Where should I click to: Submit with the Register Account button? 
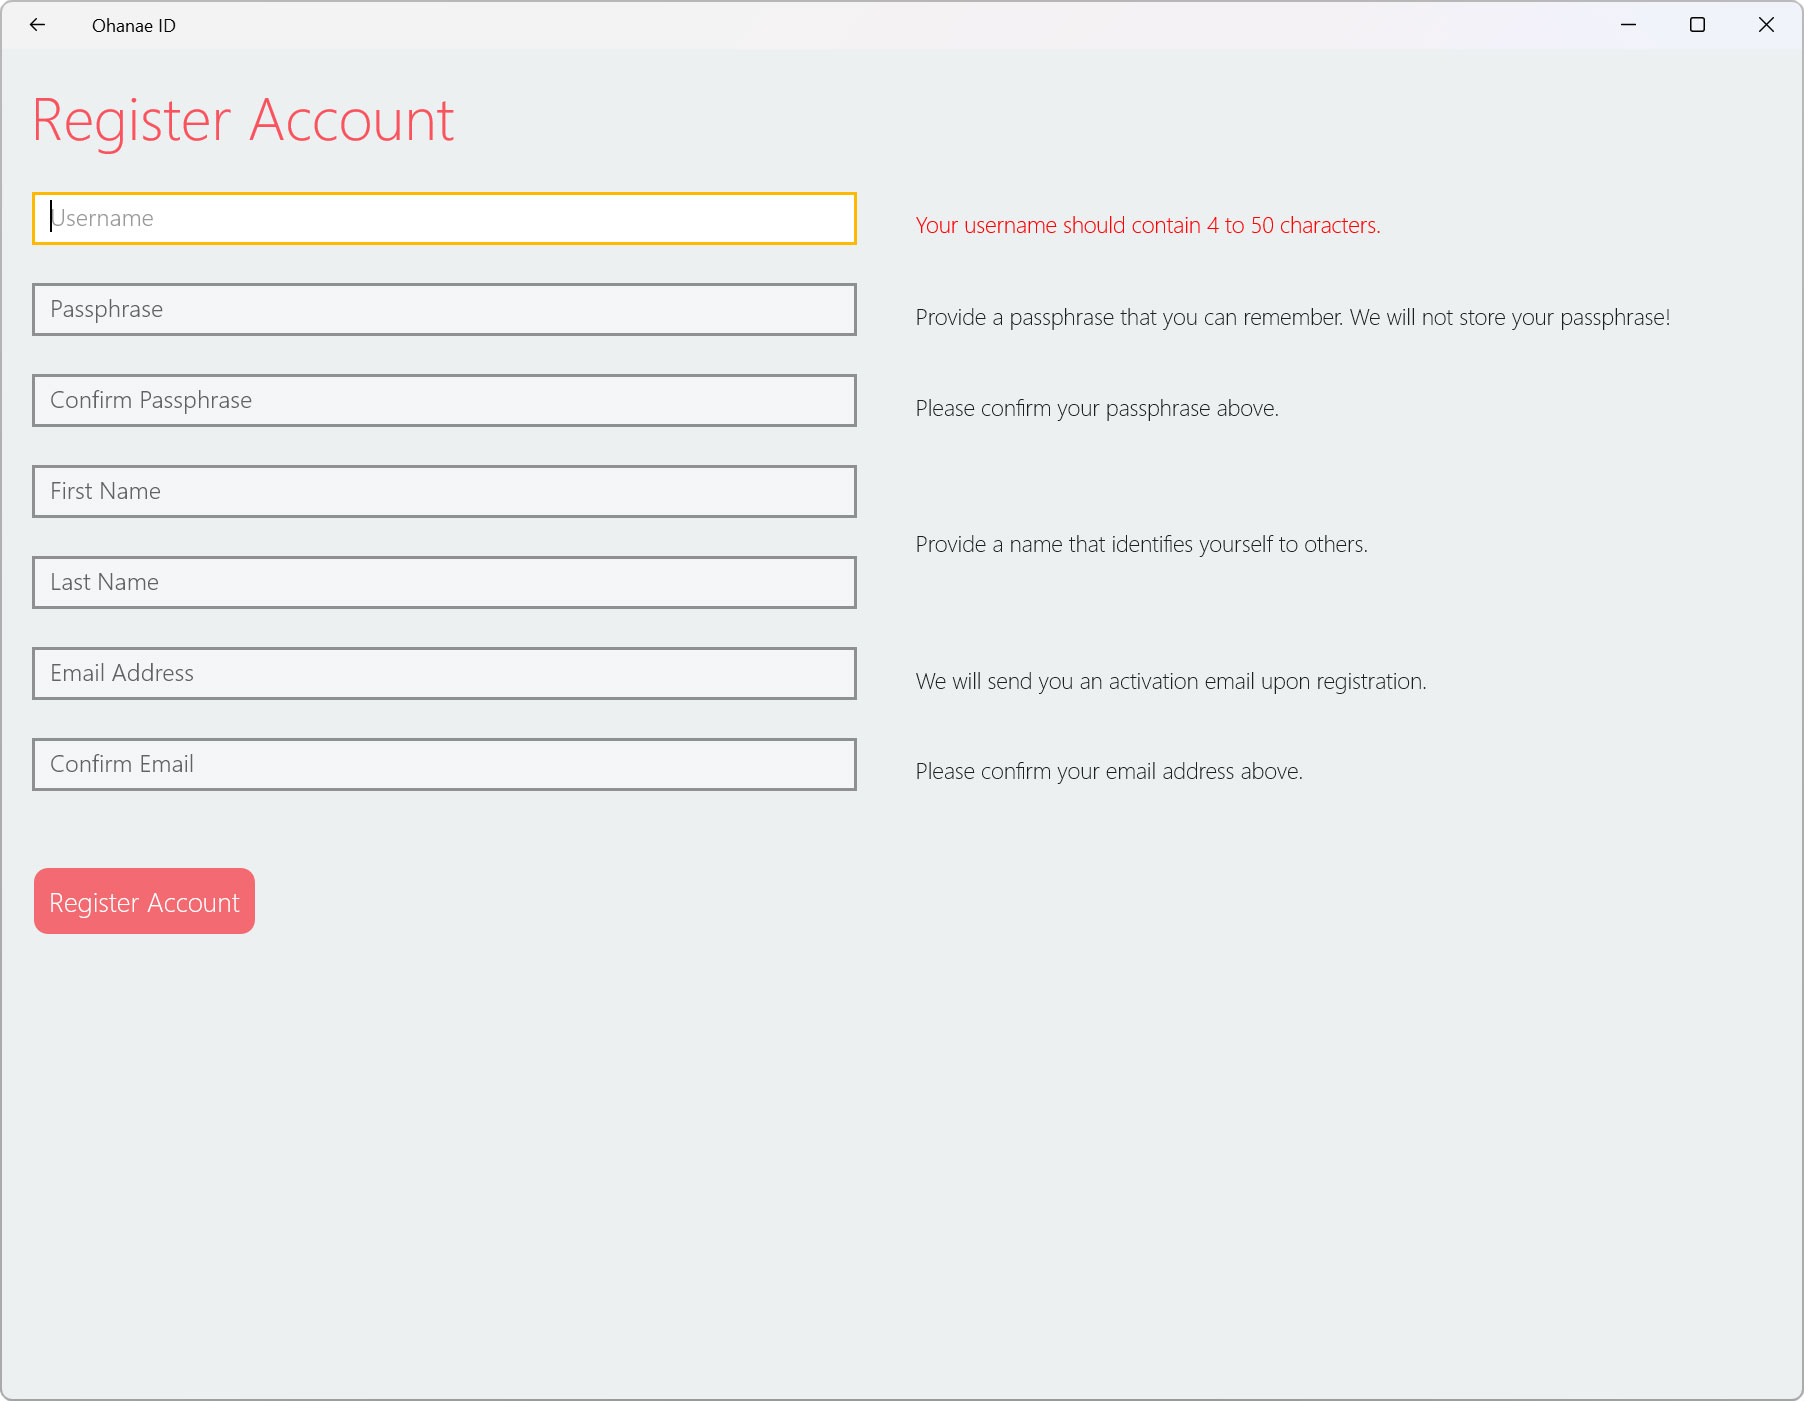[144, 901]
